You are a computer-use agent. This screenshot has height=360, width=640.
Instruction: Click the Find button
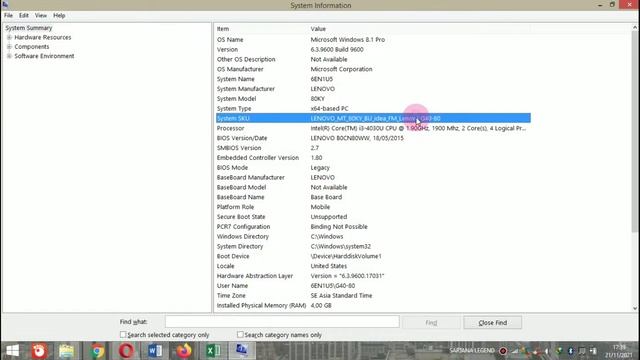(431, 322)
